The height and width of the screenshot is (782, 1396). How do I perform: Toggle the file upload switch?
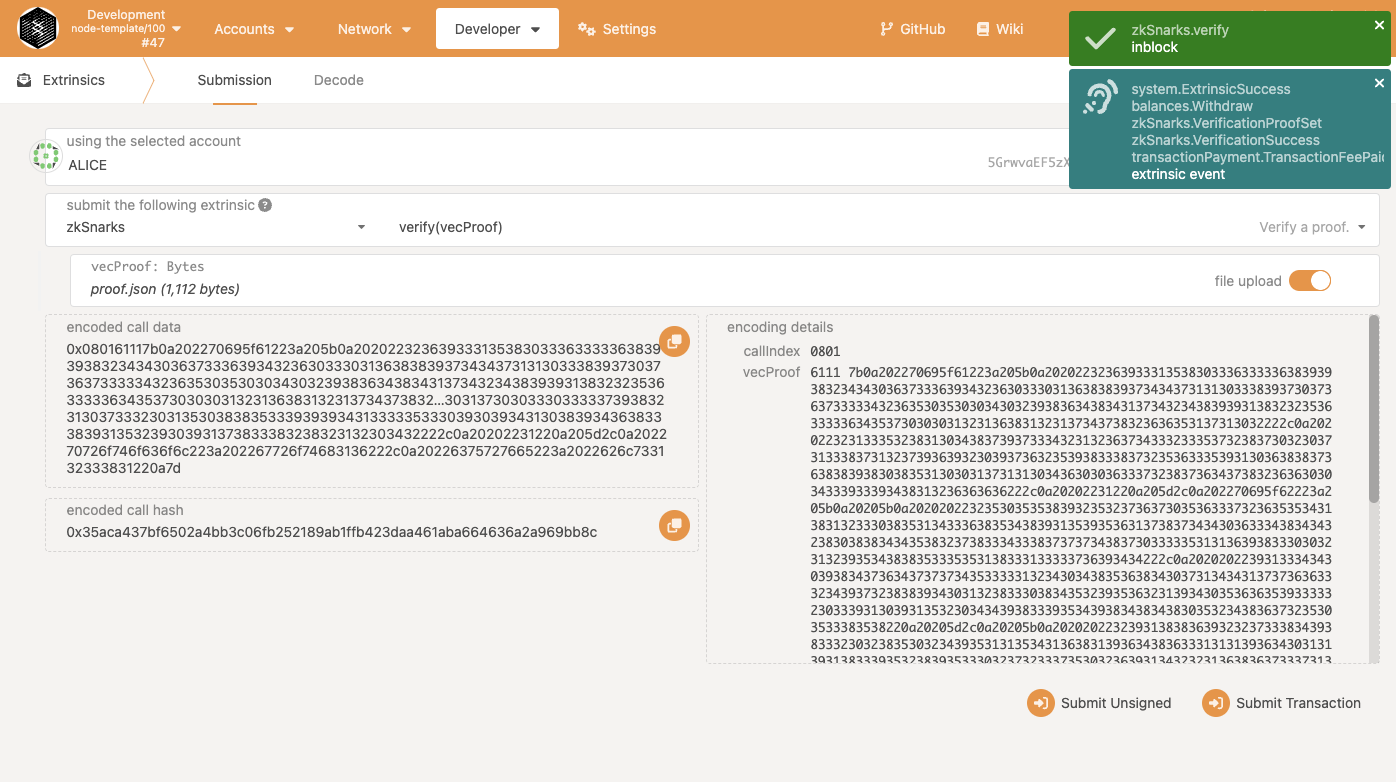(x=1309, y=281)
